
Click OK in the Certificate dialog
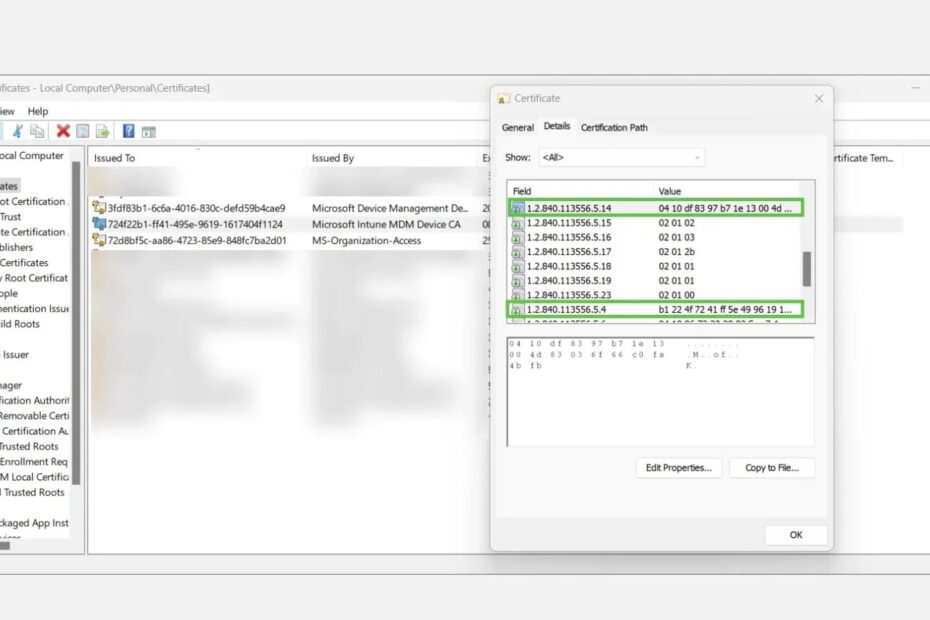coord(796,535)
